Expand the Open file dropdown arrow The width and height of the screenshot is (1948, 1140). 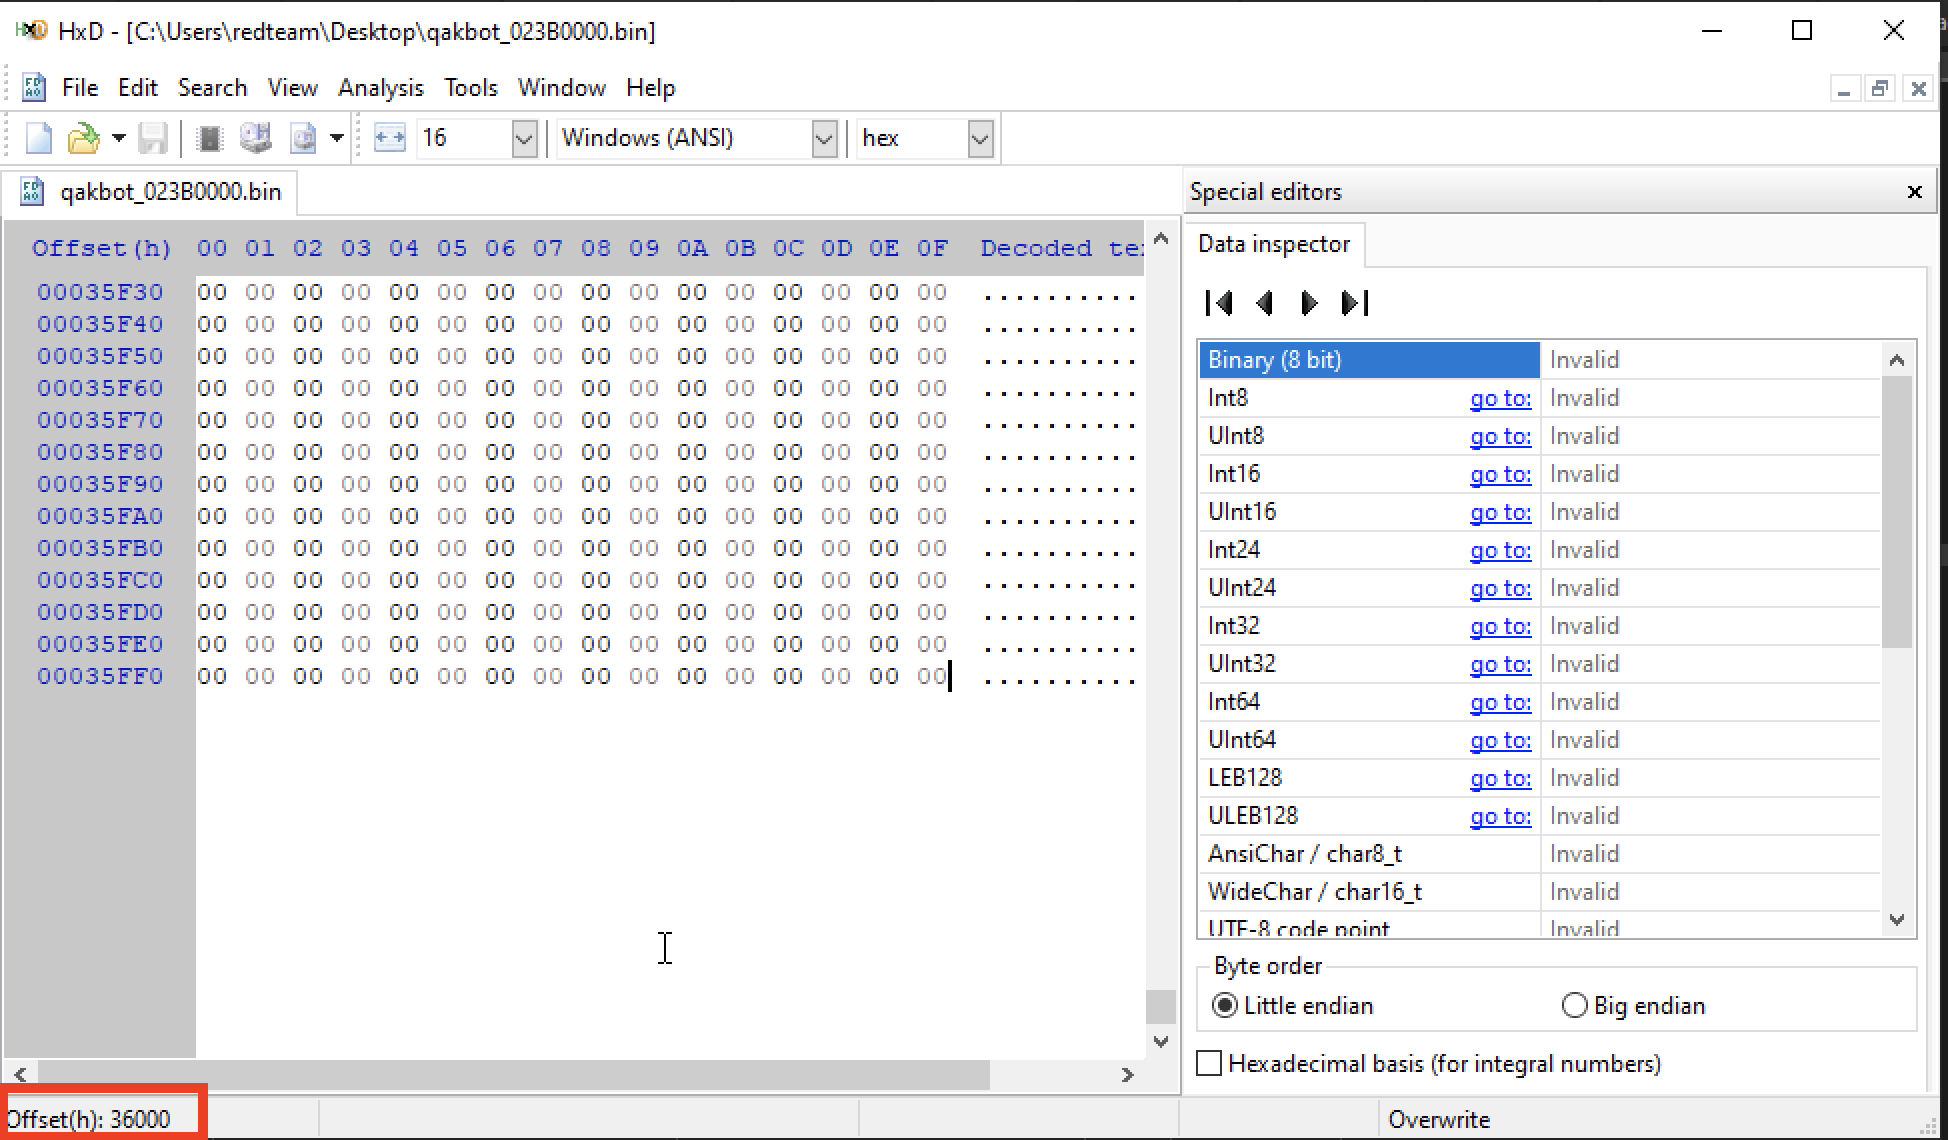118,138
